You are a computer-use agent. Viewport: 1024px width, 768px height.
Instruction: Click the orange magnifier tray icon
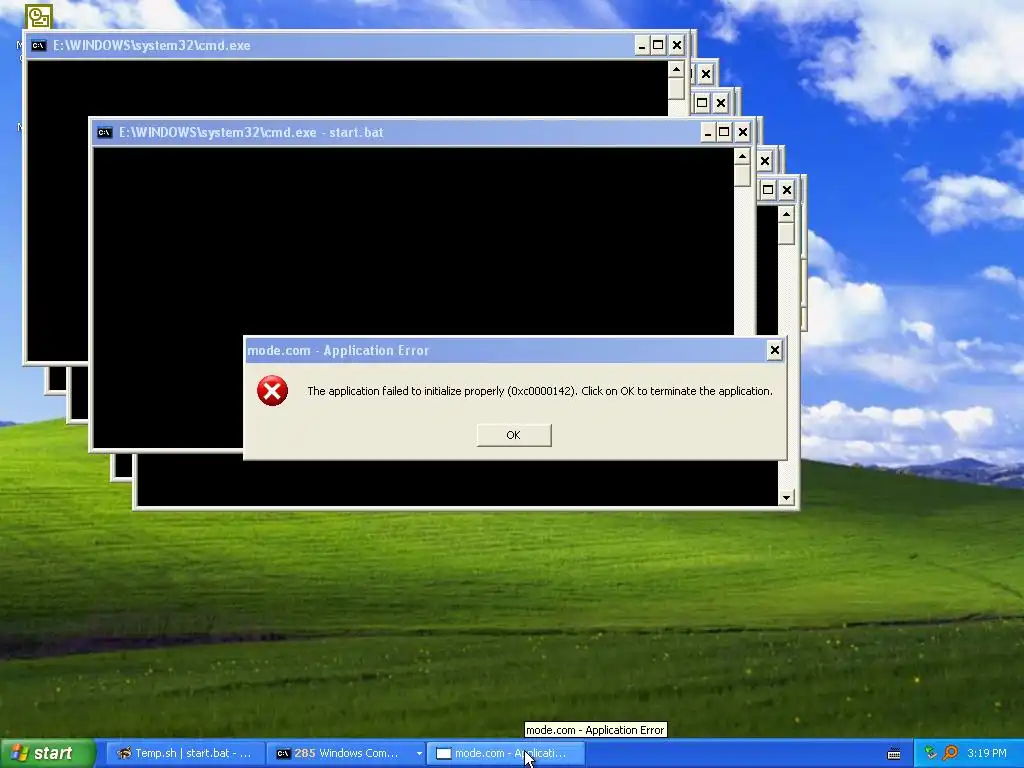pos(950,753)
